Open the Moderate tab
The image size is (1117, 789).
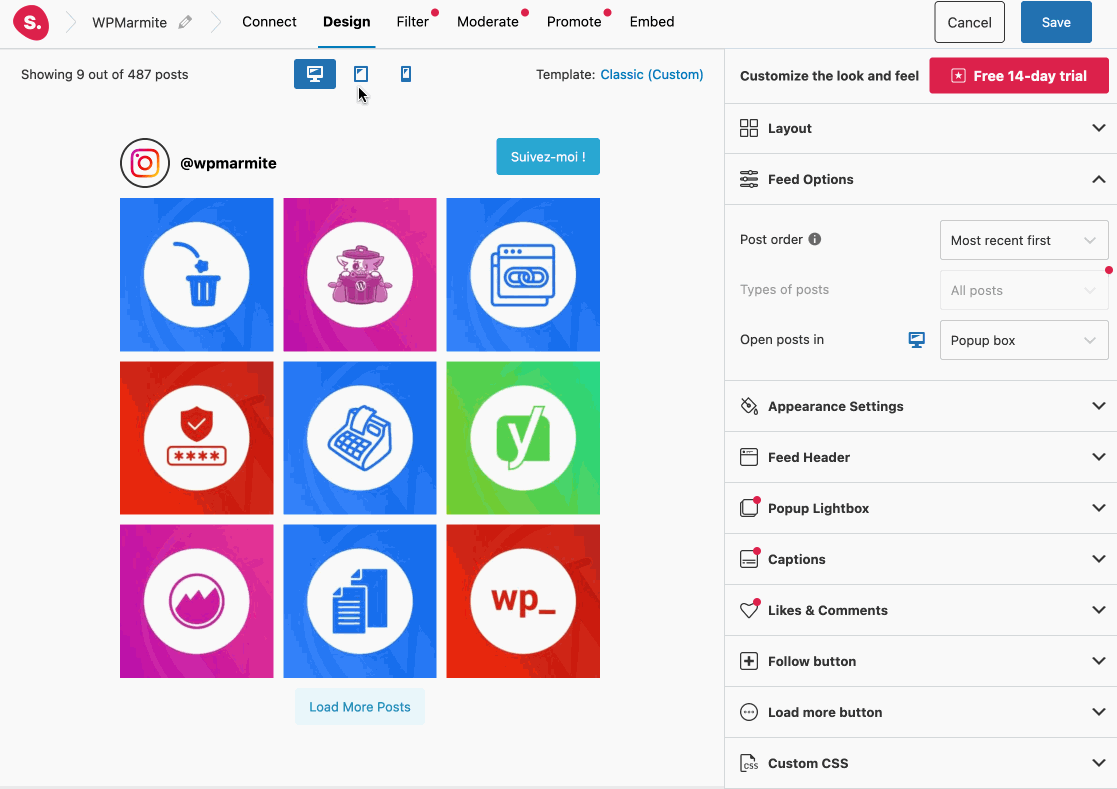click(488, 22)
